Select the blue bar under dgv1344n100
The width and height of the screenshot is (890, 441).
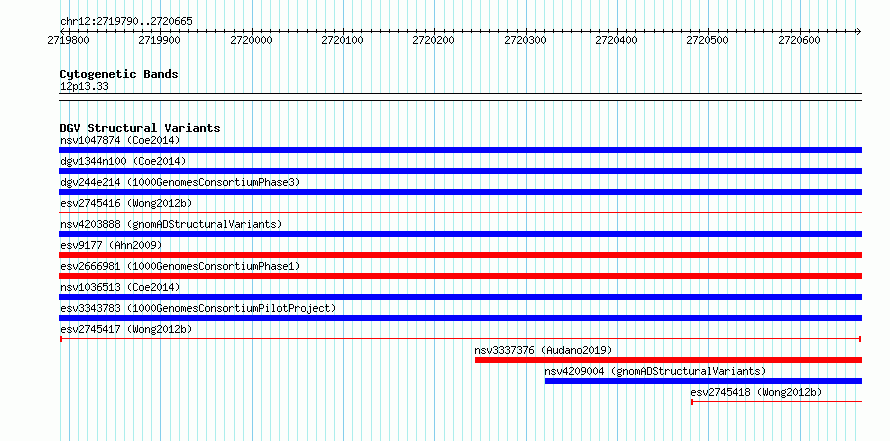tap(460, 171)
